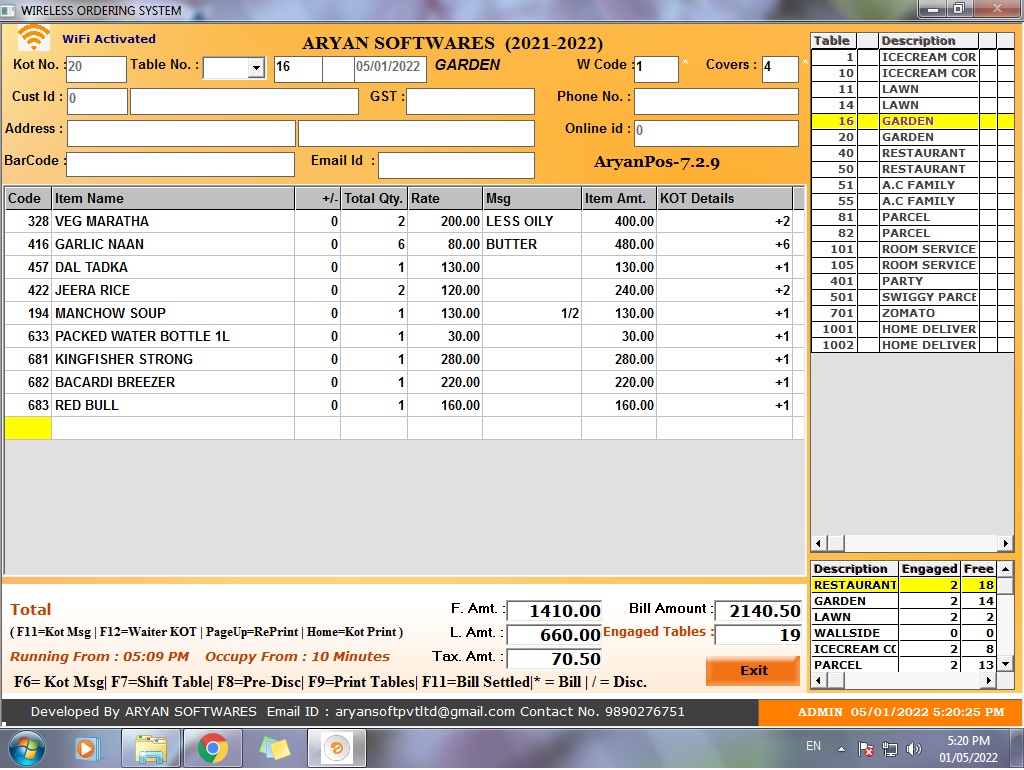Image resolution: width=1024 pixels, height=770 pixels.
Task: Click the KOT Details column header
Action: [724, 199]
